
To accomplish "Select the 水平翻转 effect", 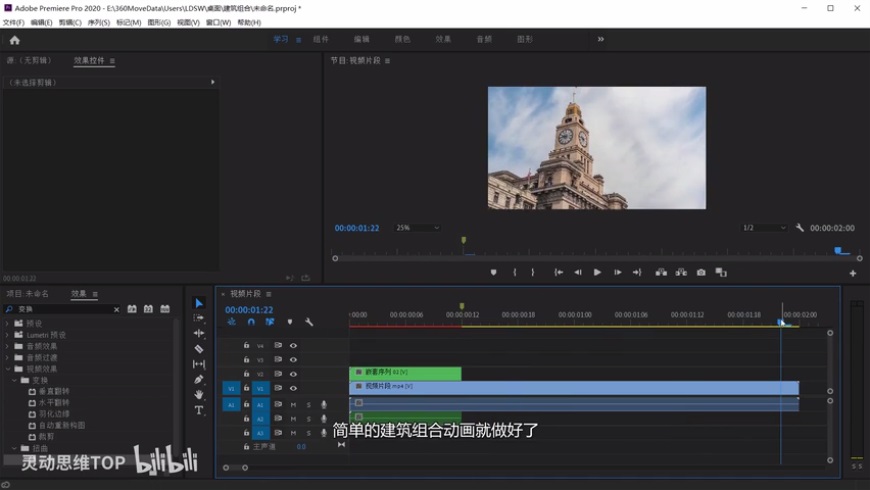I will (54, 403).
